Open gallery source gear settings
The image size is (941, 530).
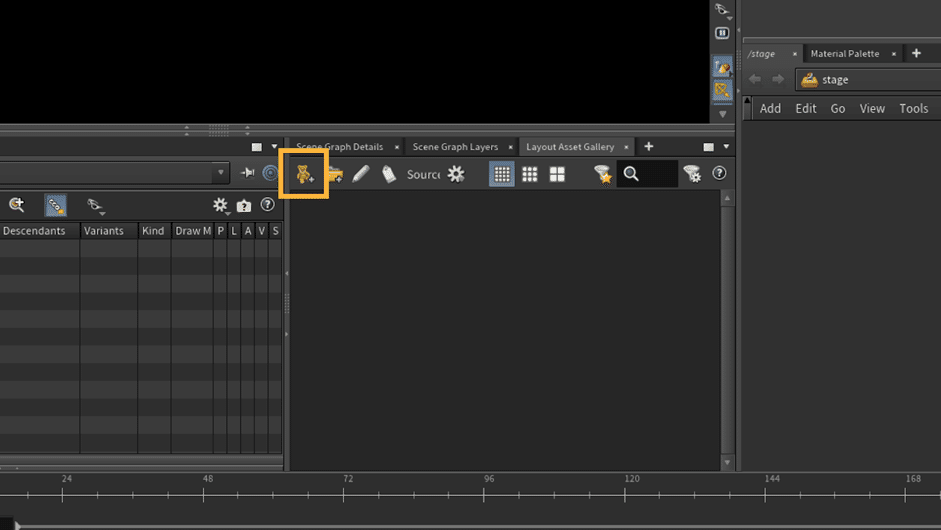pyautogui.click(x=456, y=174)
